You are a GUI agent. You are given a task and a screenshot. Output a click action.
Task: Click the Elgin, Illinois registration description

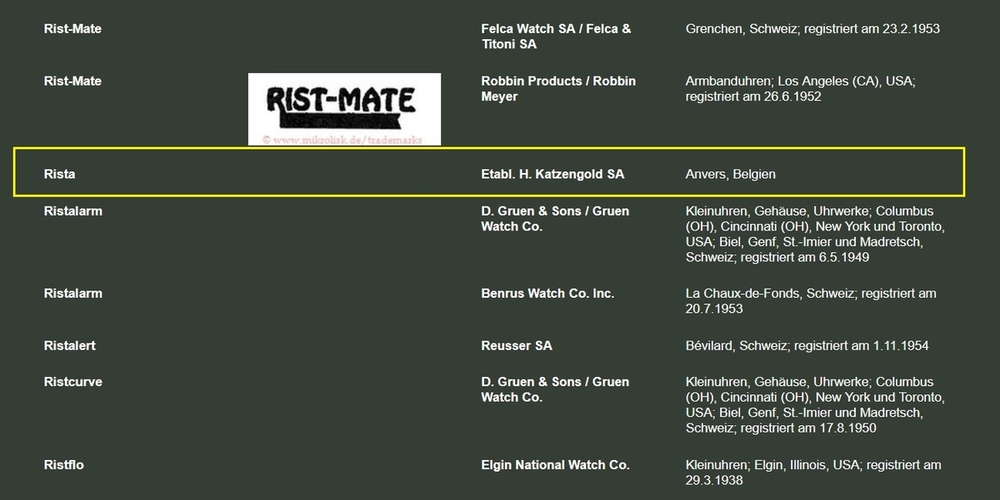813,473
